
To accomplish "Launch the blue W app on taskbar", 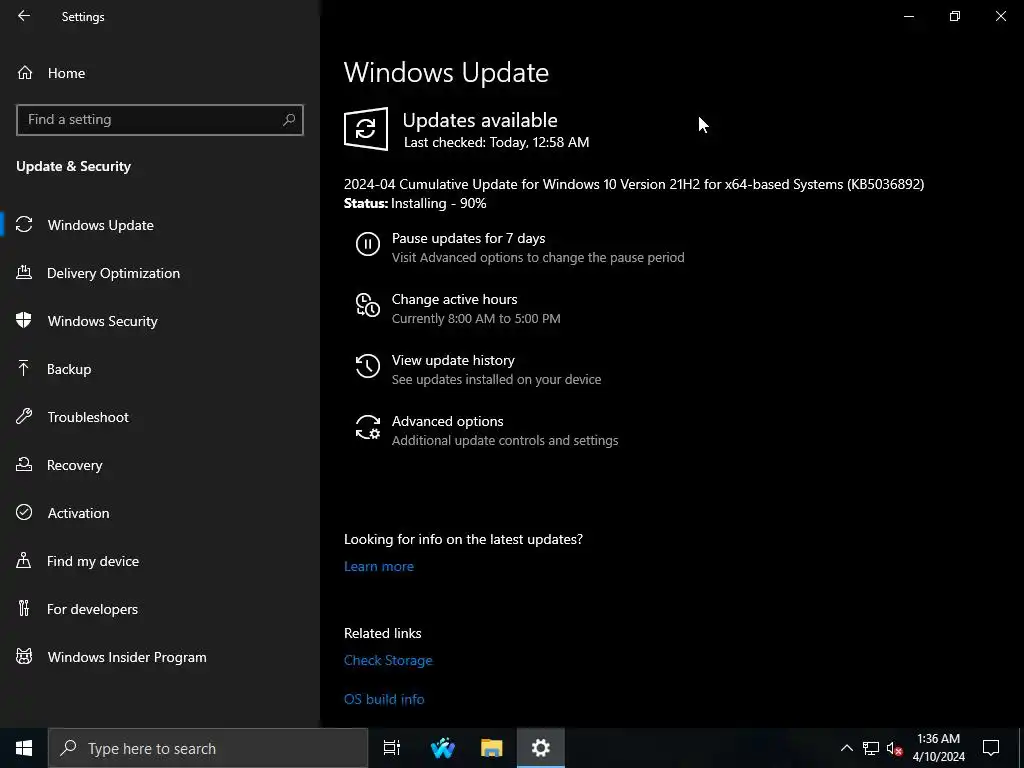I will coord(443,748).
